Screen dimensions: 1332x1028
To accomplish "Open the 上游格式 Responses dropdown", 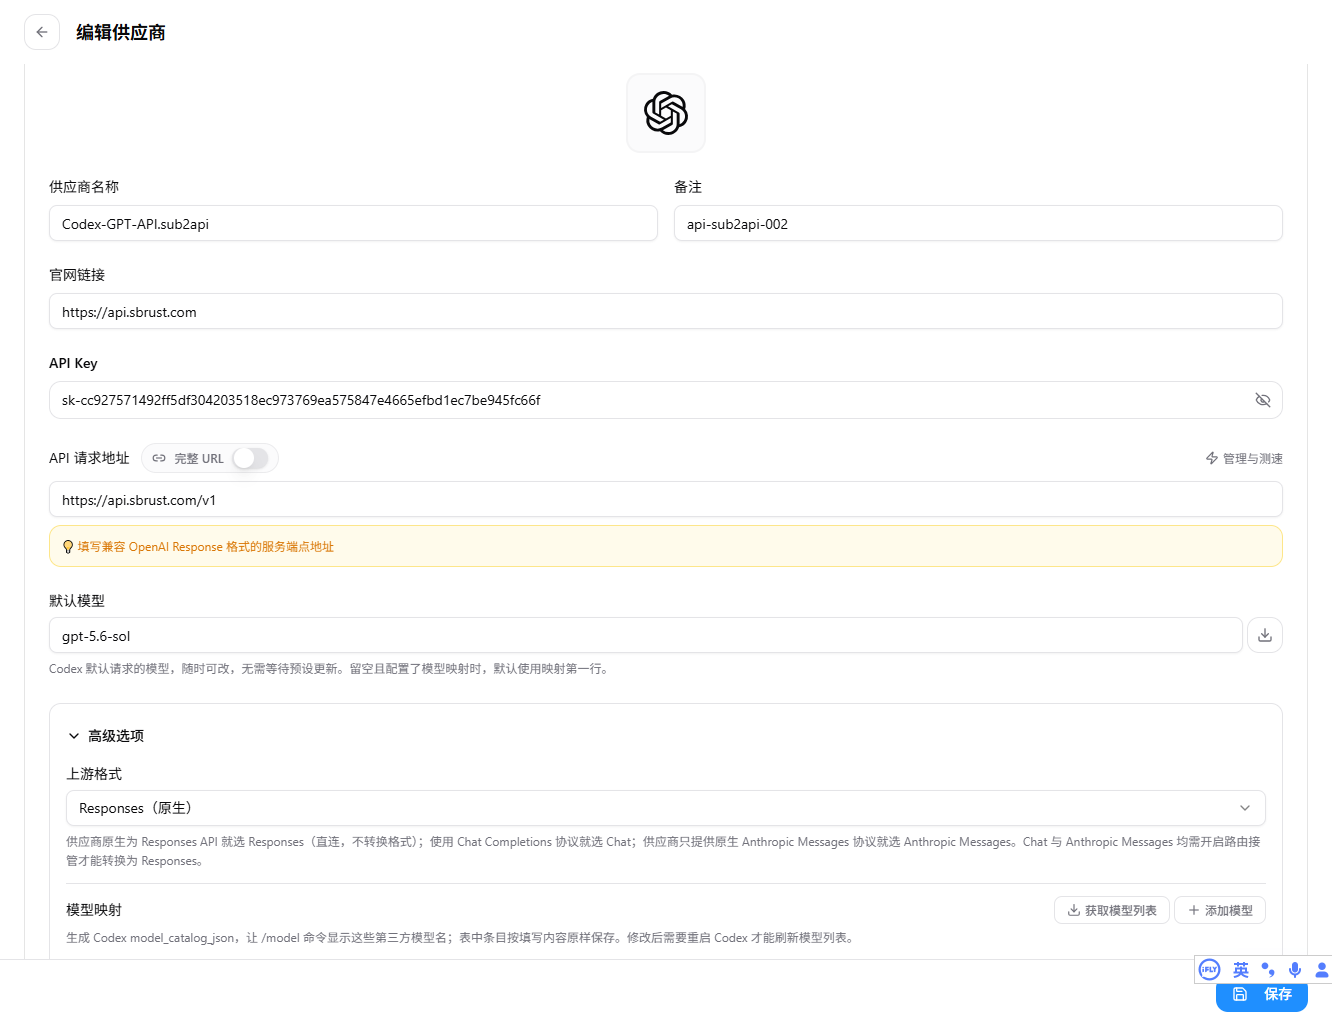I will tap(666, 808).
